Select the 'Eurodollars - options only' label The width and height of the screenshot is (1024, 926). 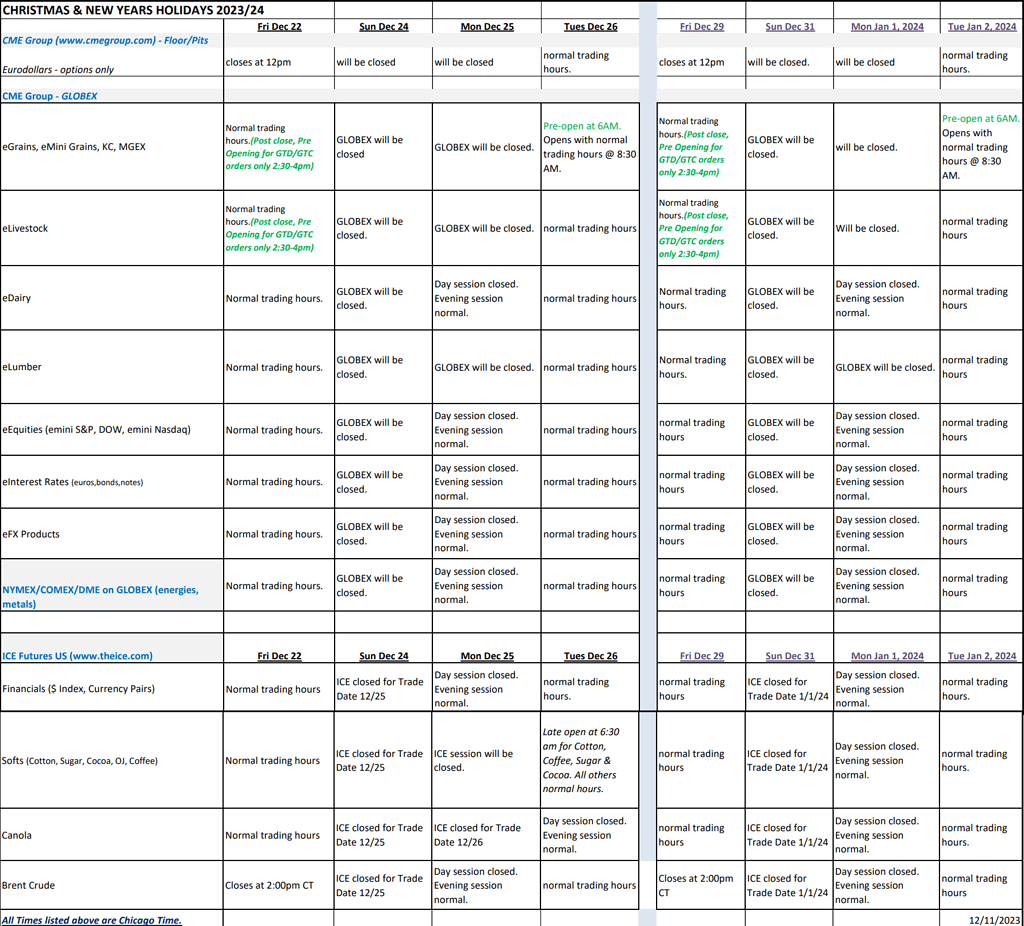pos(58,70)
